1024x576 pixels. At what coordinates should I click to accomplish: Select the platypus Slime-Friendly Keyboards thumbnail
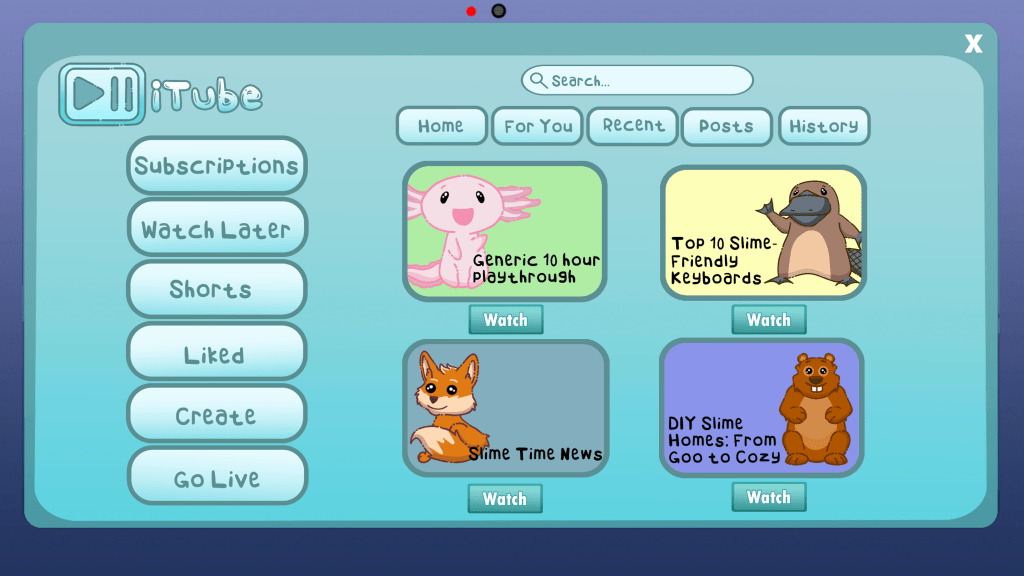click(x=763, y=232)
